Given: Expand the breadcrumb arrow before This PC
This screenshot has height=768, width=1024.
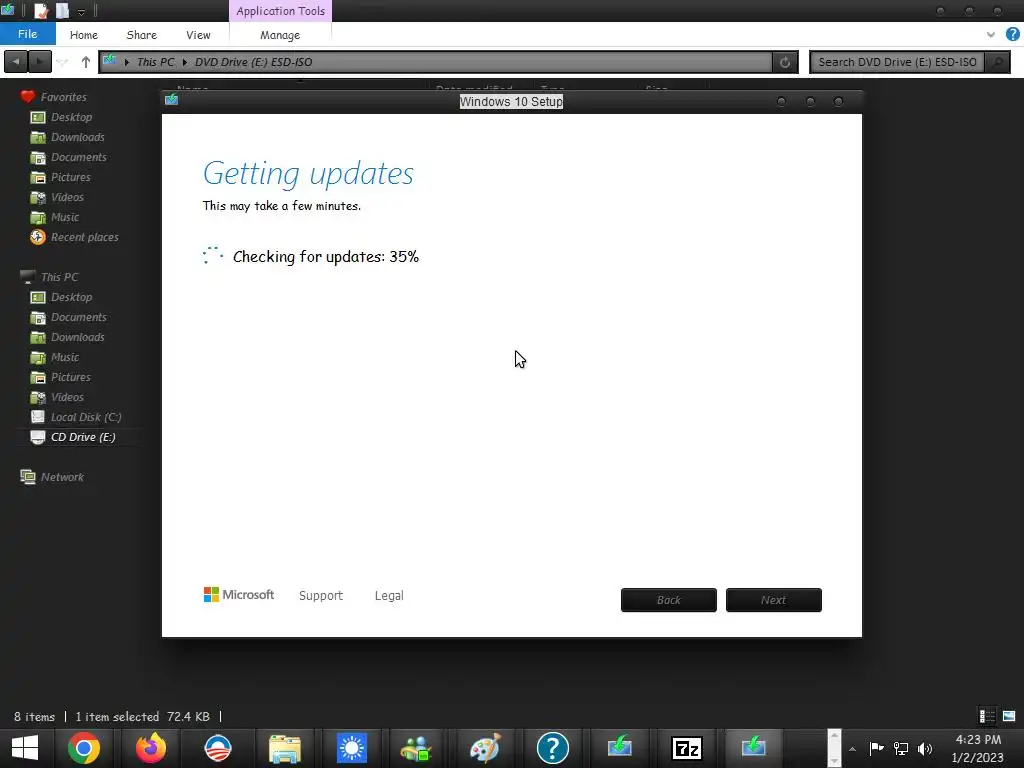Looking at the screenshot, I should tap(126, 62).
